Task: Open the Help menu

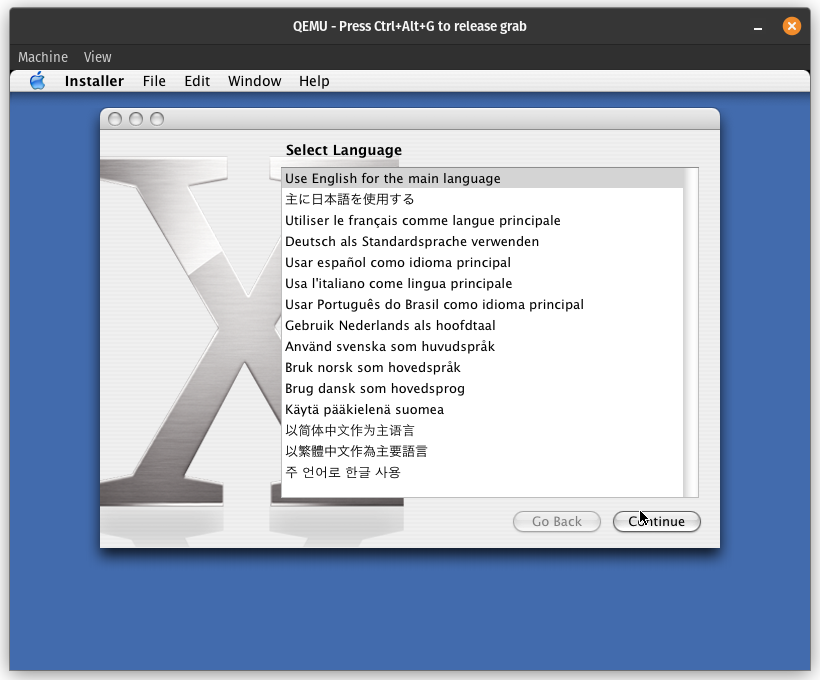Action: click(314, 81)
